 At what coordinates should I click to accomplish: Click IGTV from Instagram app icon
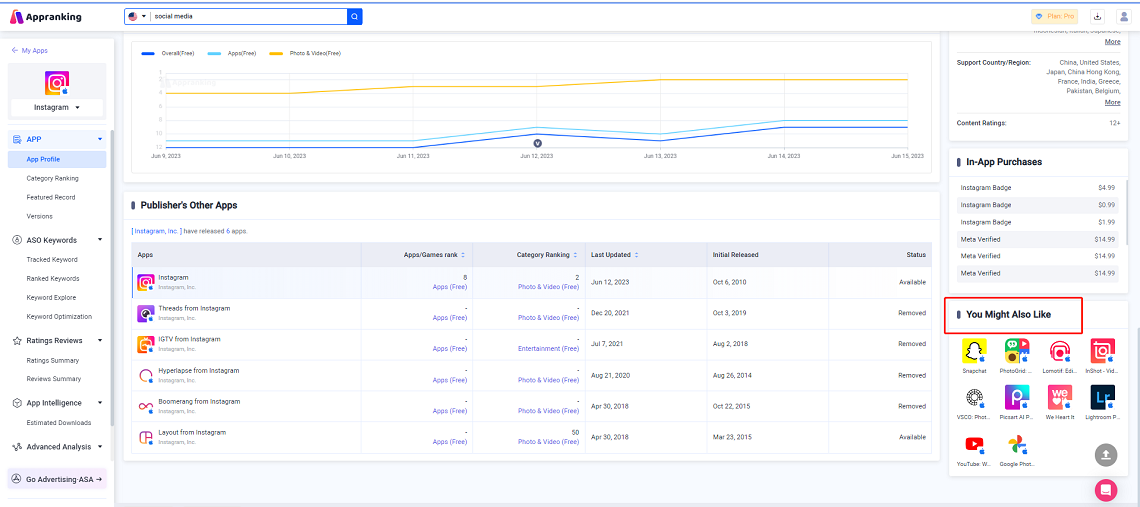point(146,344)
